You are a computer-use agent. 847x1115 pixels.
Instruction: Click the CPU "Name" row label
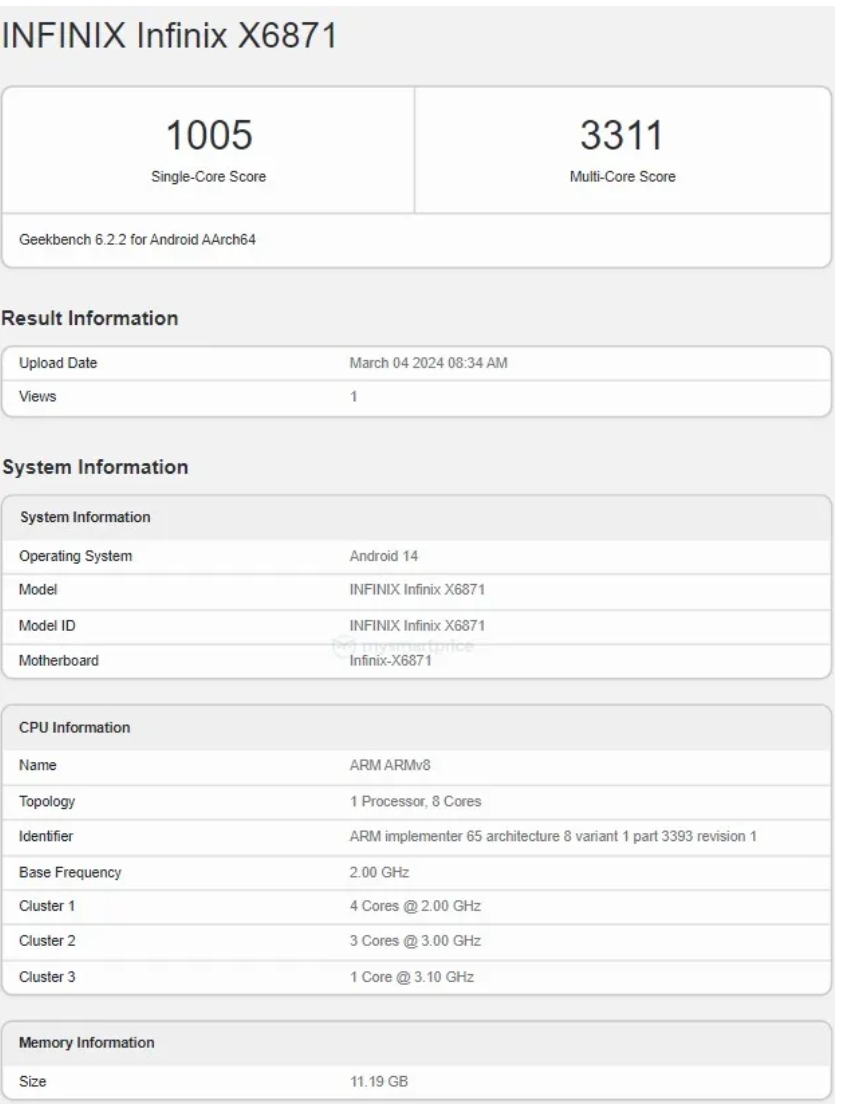point(38,765)
